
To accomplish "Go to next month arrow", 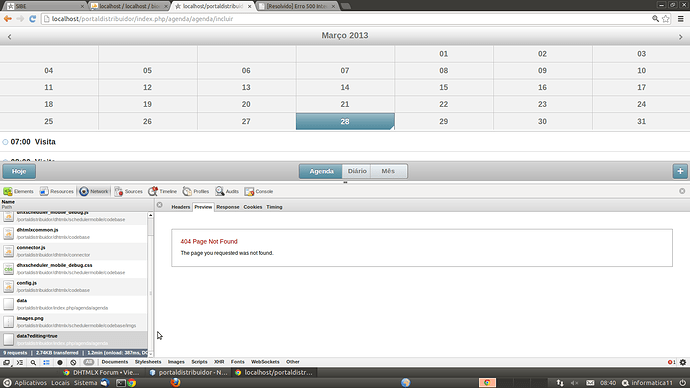I will (x=680, y=37).
